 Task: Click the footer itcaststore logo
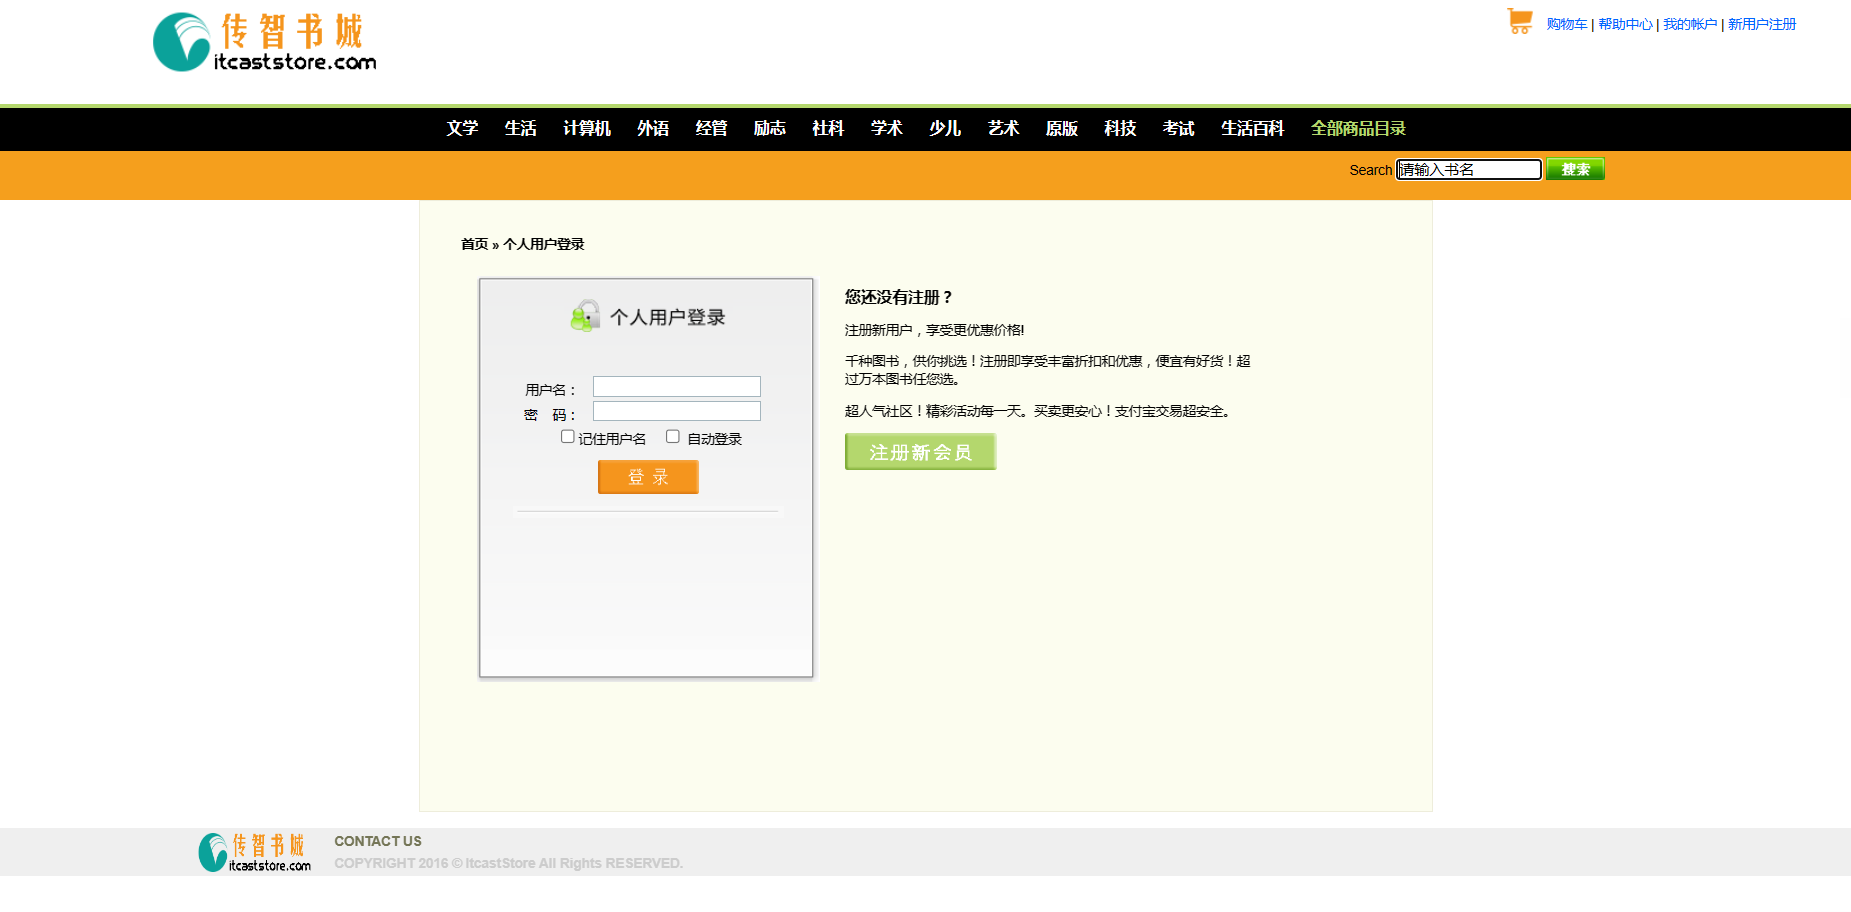(x=255, y=852)
